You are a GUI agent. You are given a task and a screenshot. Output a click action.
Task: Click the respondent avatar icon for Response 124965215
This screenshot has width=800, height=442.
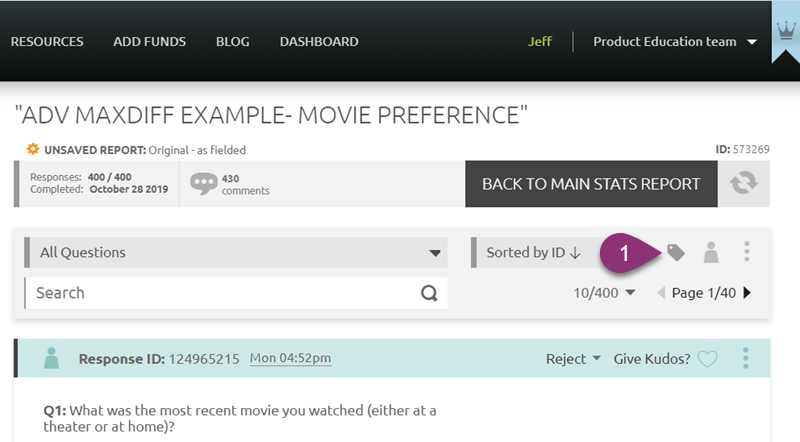pyautogui.click(x=51, y=359)
